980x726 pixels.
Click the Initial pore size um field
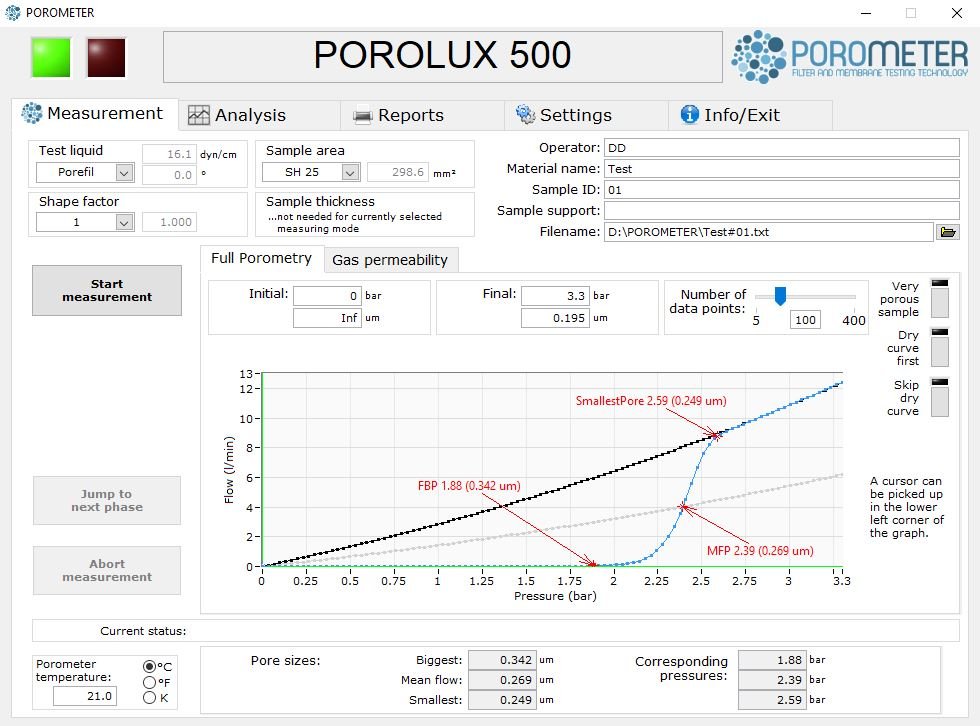point(328,318)
